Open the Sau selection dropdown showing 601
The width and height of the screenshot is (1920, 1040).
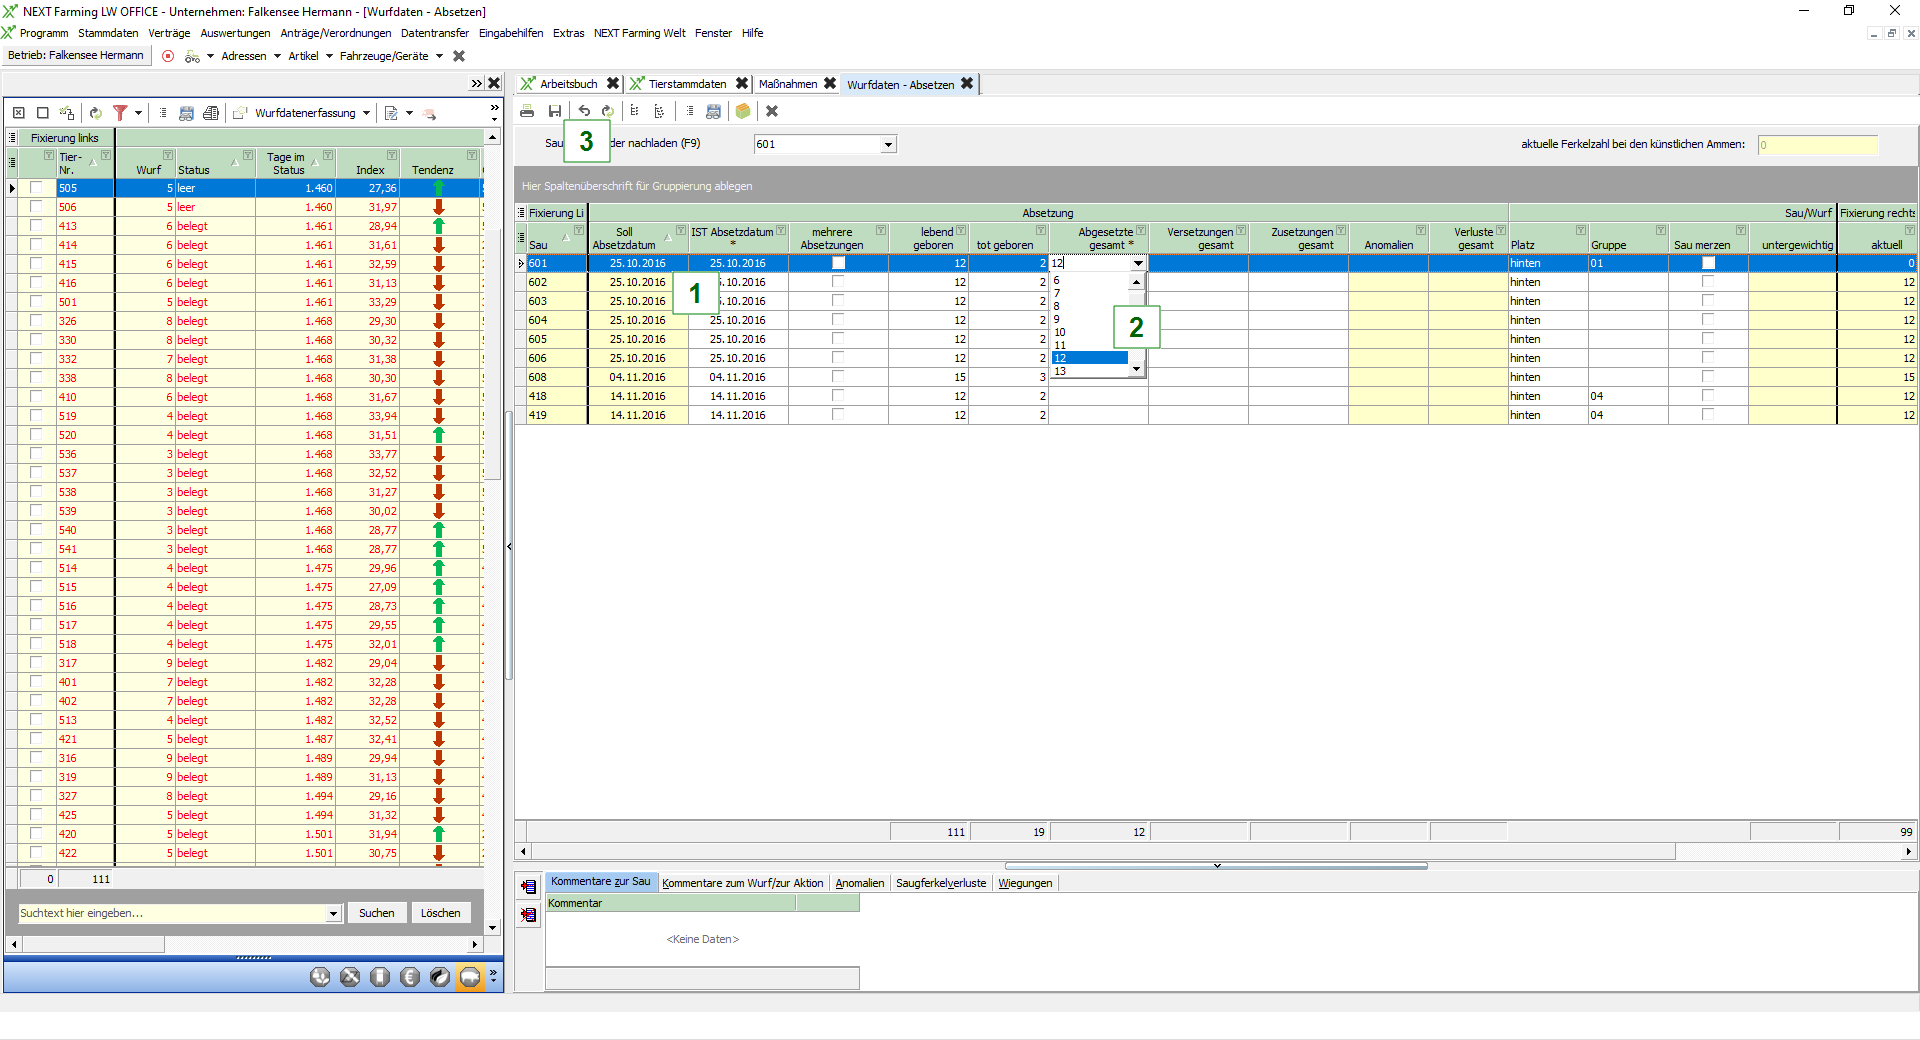tap(888, 145)
